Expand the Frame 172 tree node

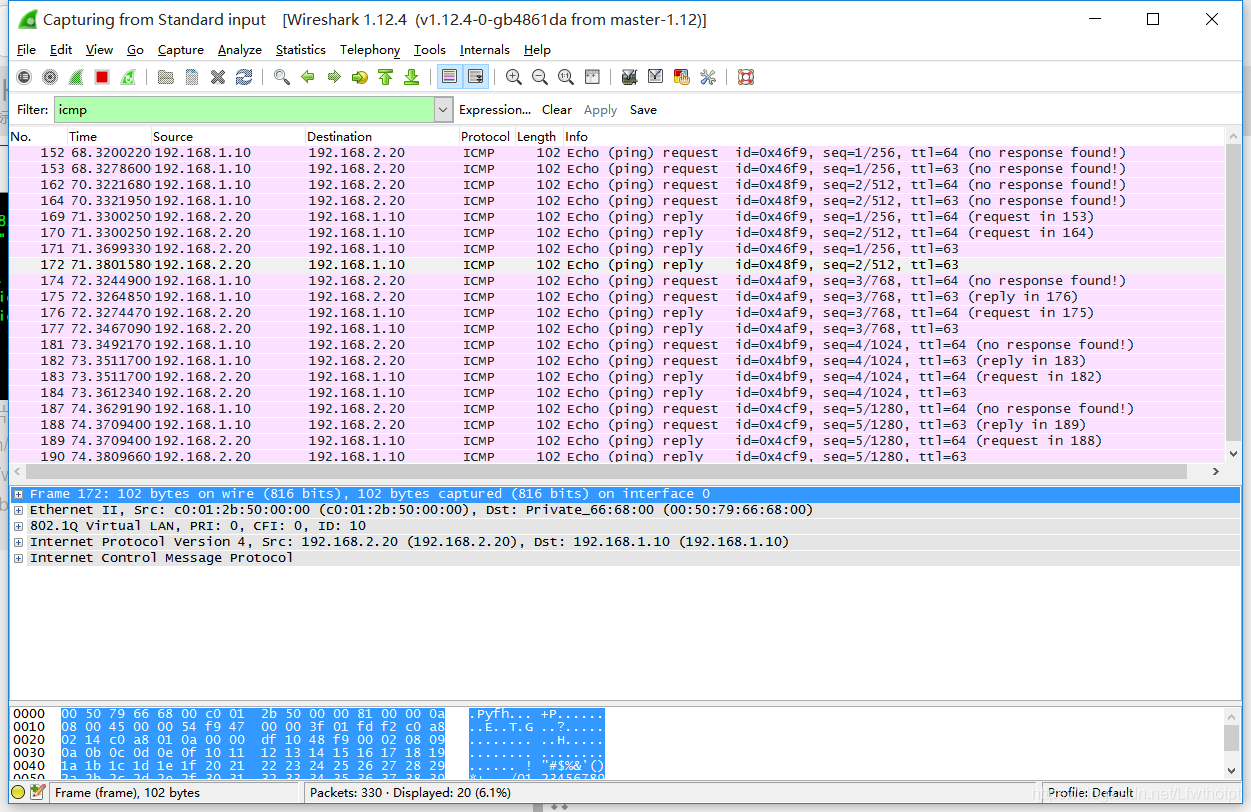pyautogui.click(x=18, y=494)
